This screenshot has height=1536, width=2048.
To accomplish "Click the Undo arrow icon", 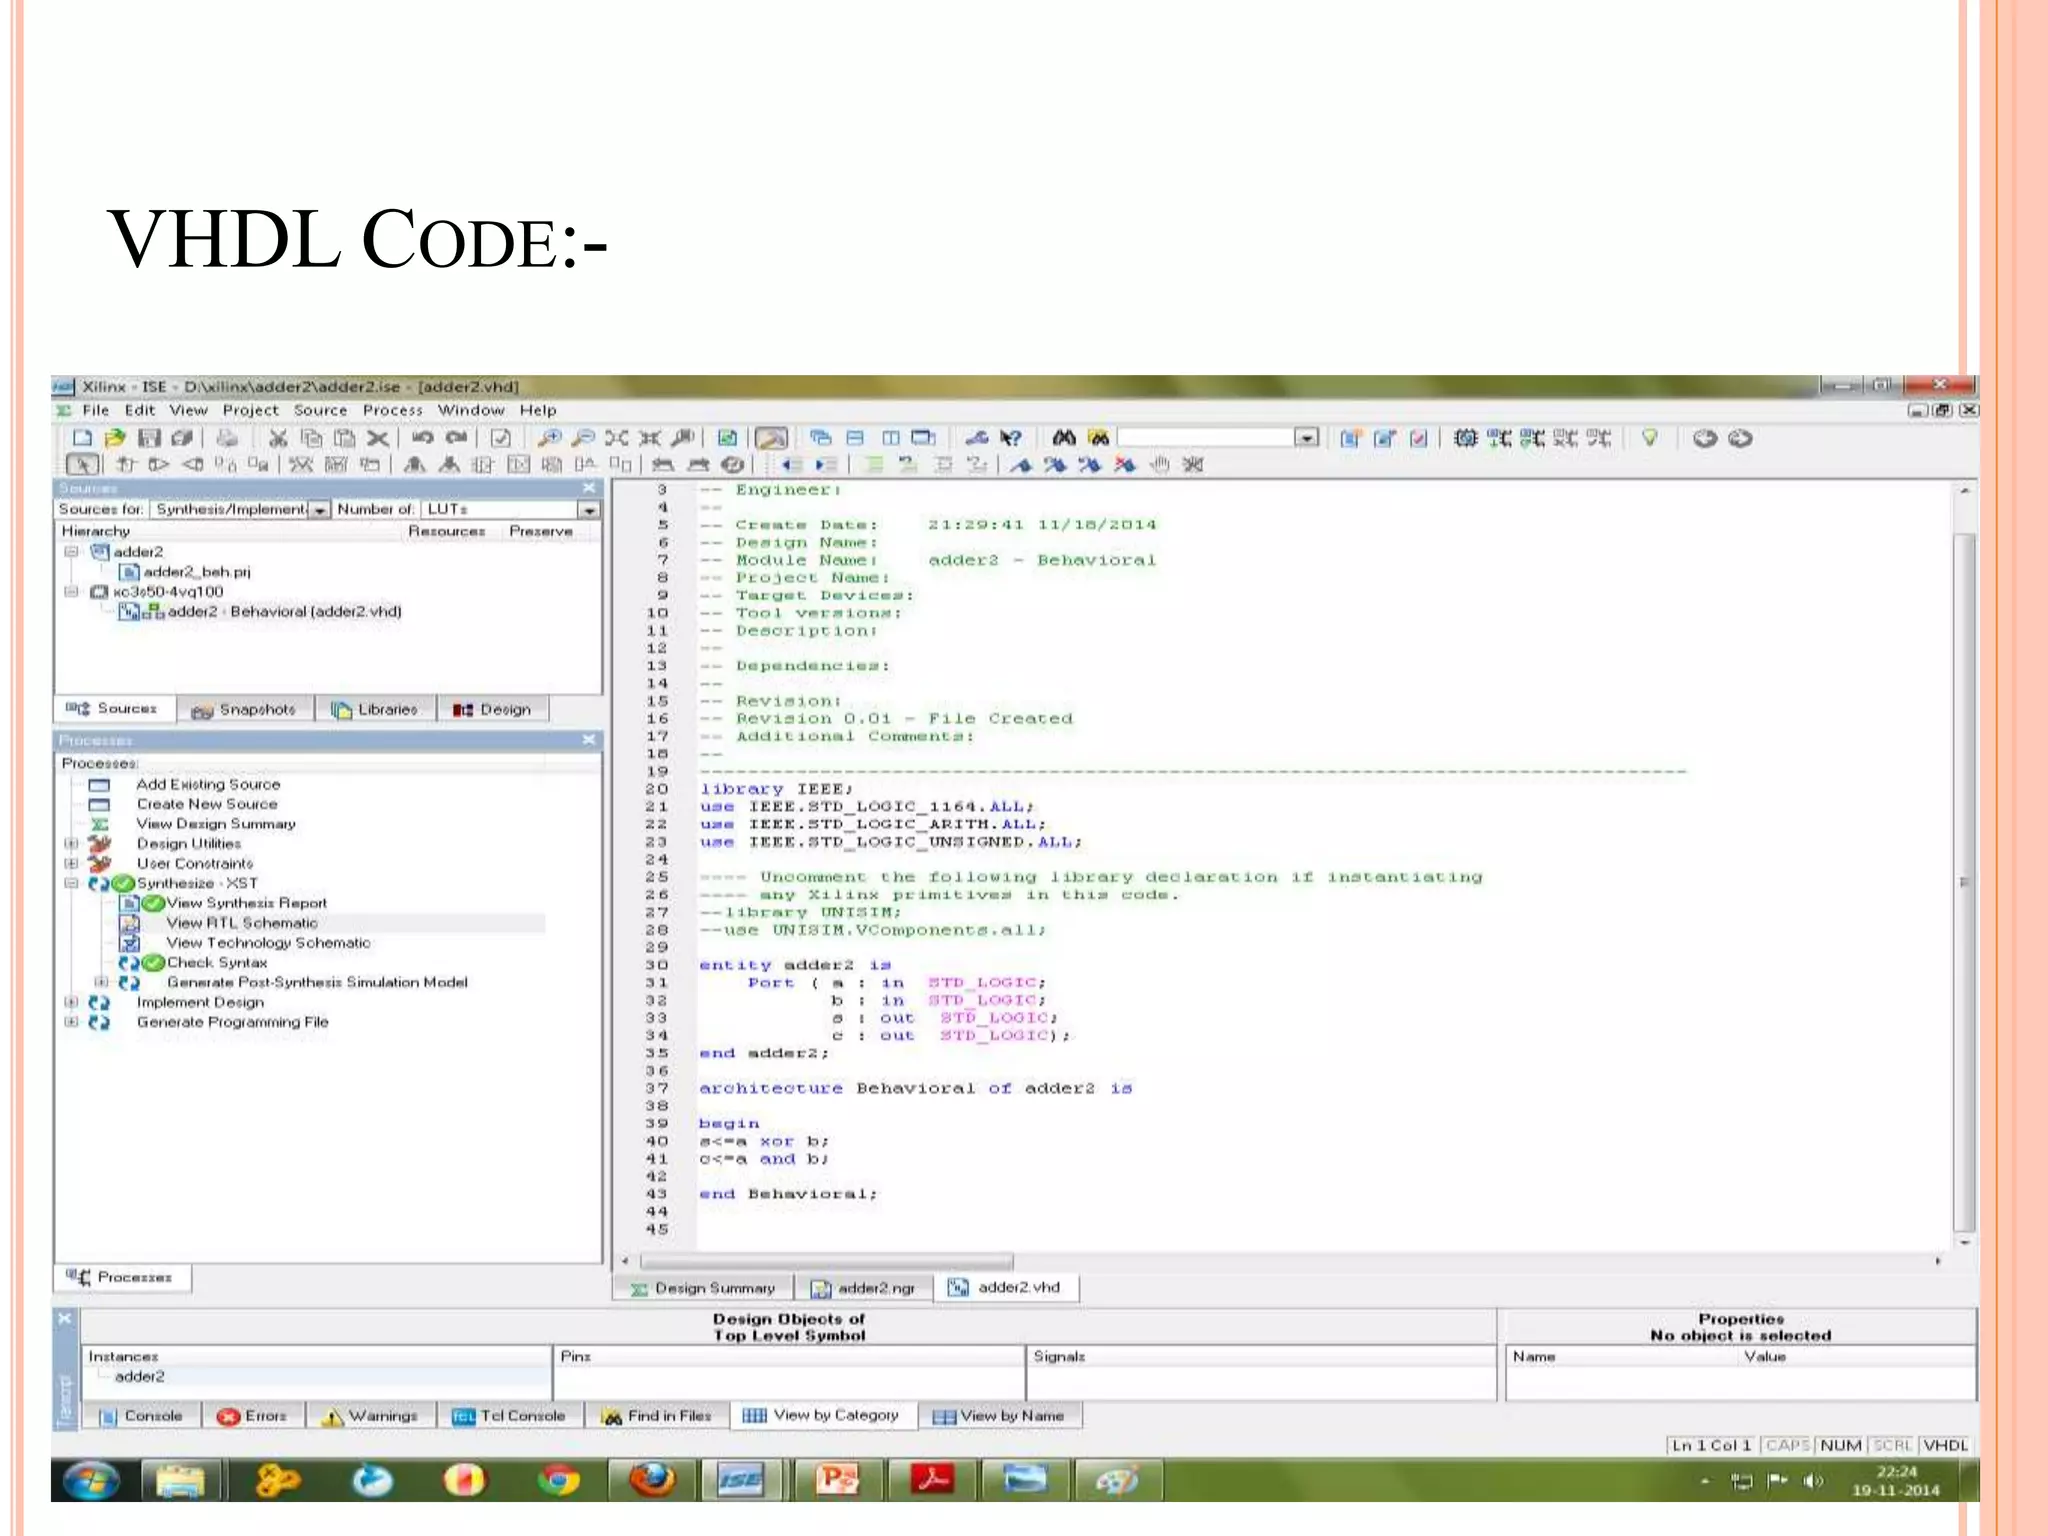I will [423, 438].
